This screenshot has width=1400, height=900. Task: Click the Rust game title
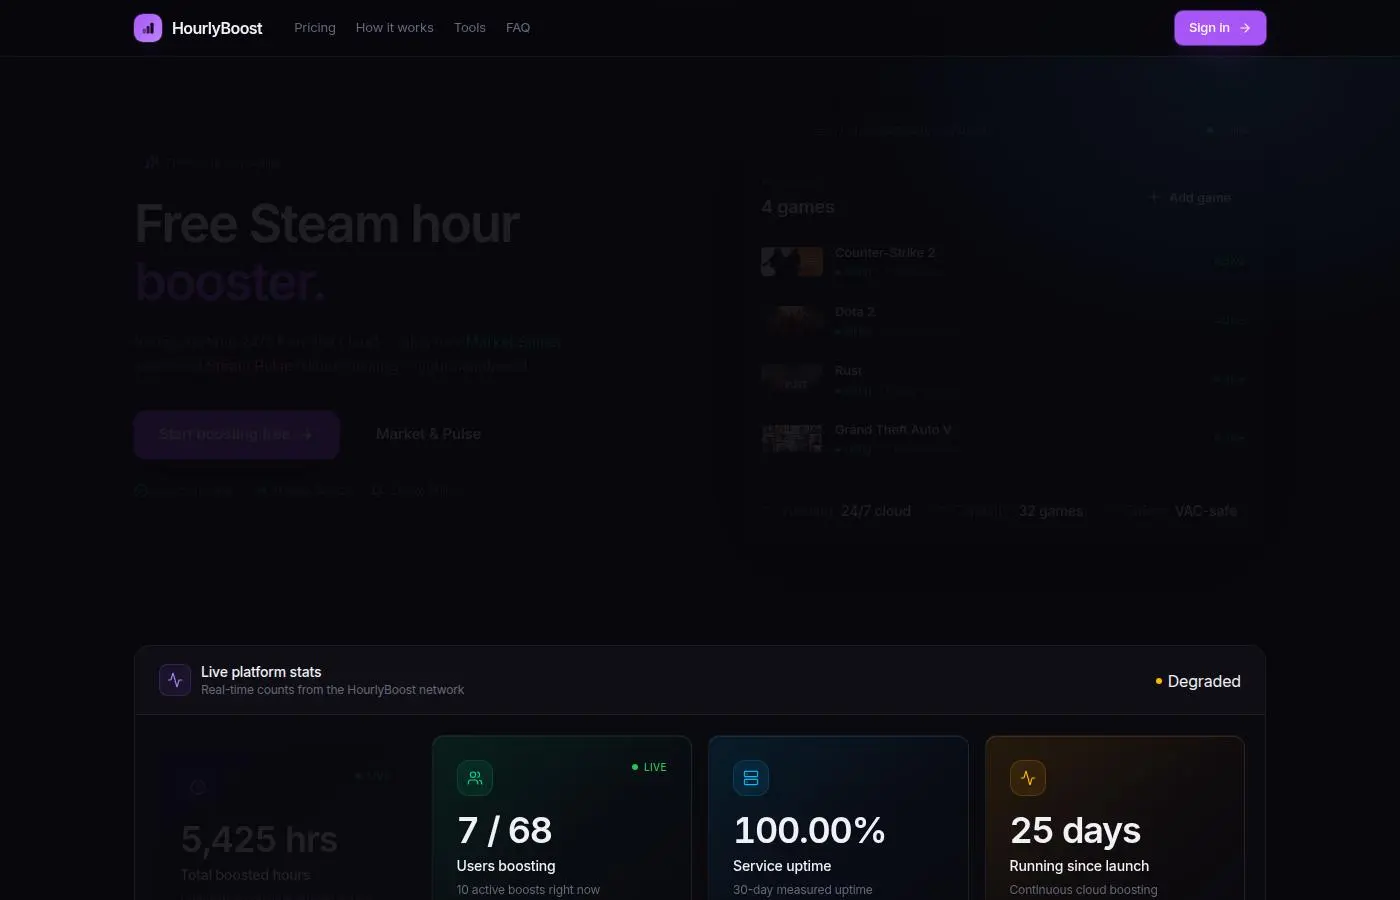[x=848, y=371]
